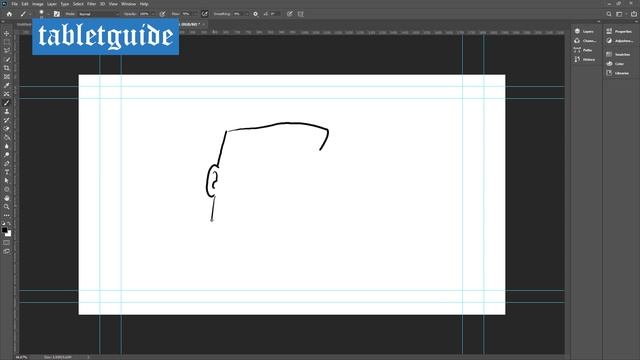Click the foreground color swatch
640x360 pixels.
click(4, 230)
